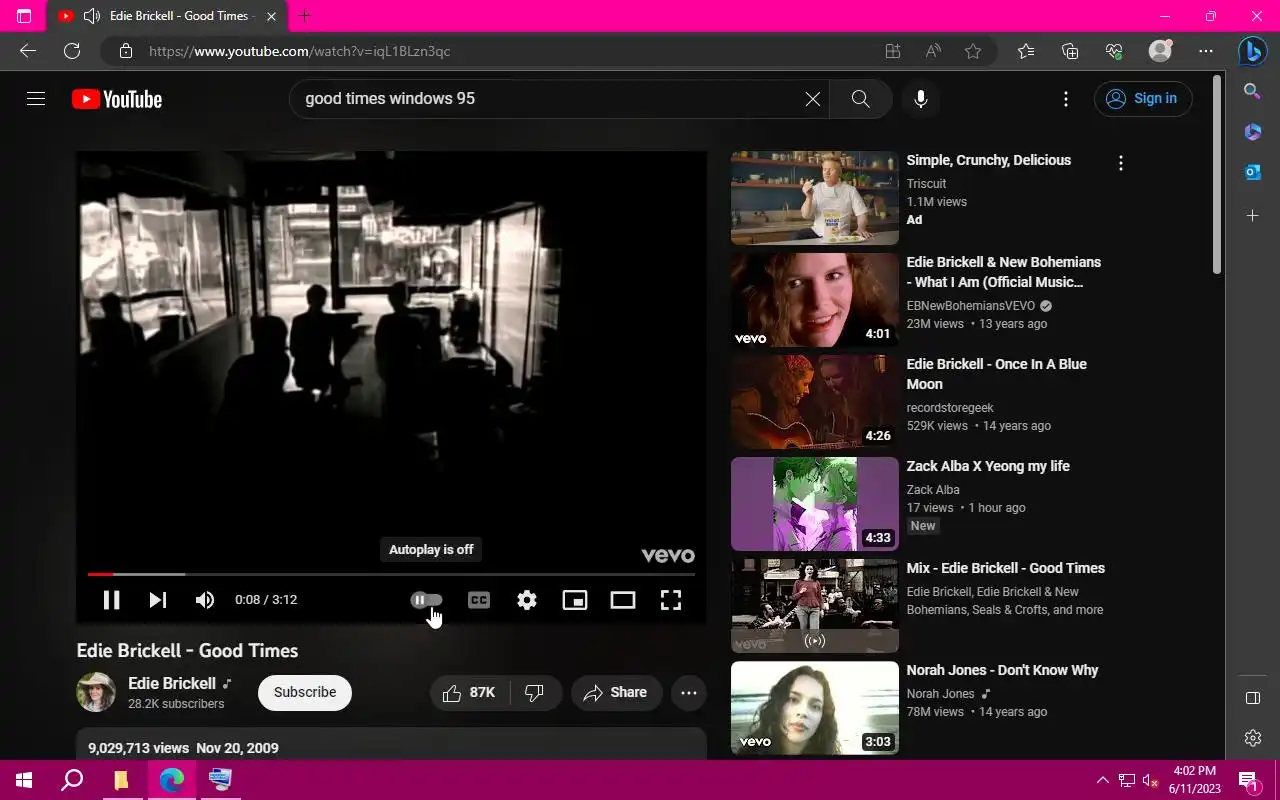1280x800 pixels.
Task: Go to YouTube home via logo
Action: [117, 99]
